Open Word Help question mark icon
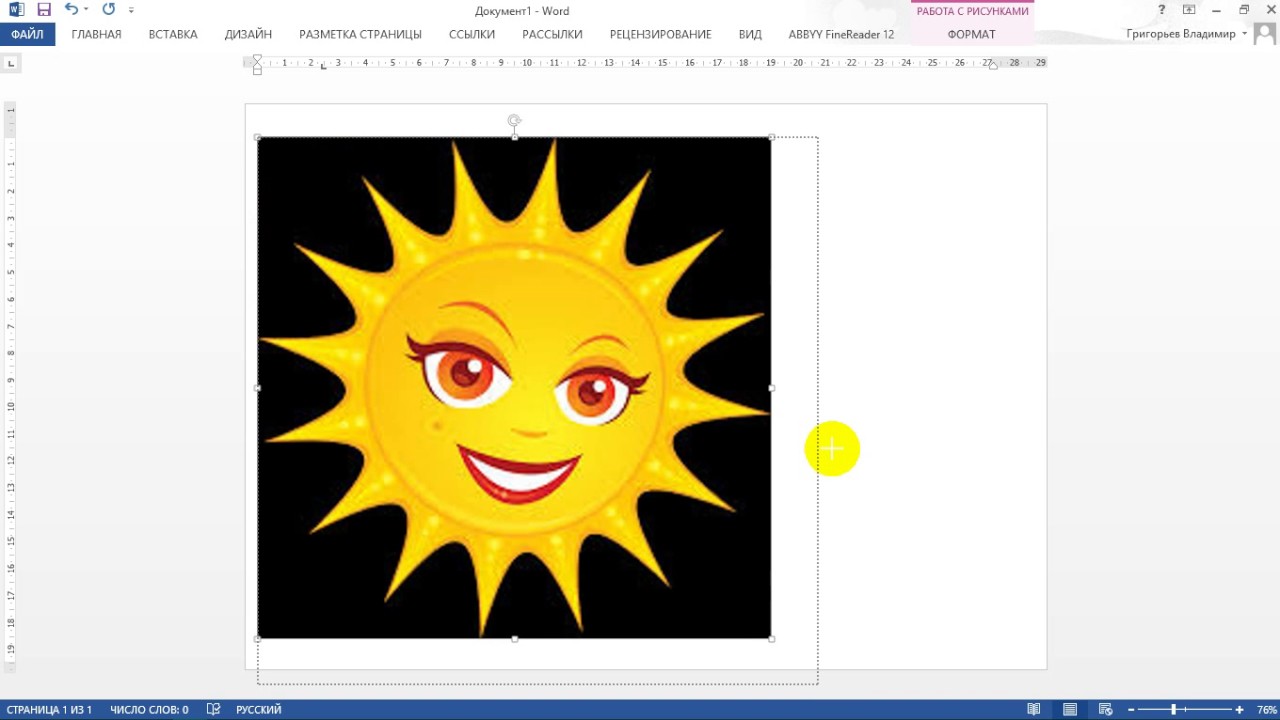Image resolution: width=1280 pixels, height=720 pixels. click(x=1161, y=10)
